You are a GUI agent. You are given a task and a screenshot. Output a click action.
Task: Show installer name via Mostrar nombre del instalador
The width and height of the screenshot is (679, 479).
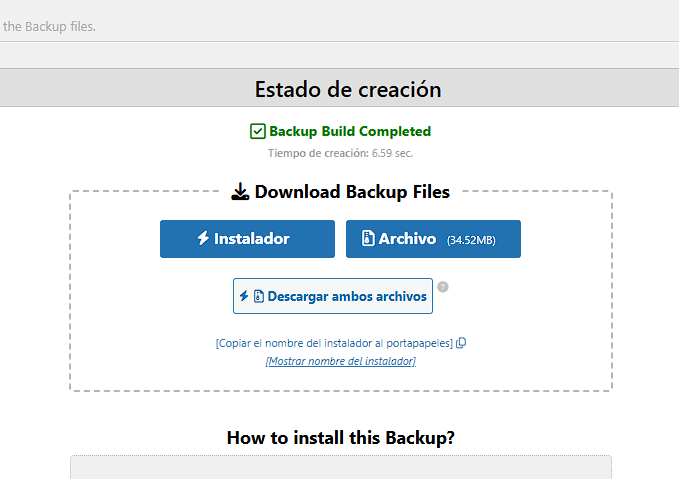click(x=340, y=361)
